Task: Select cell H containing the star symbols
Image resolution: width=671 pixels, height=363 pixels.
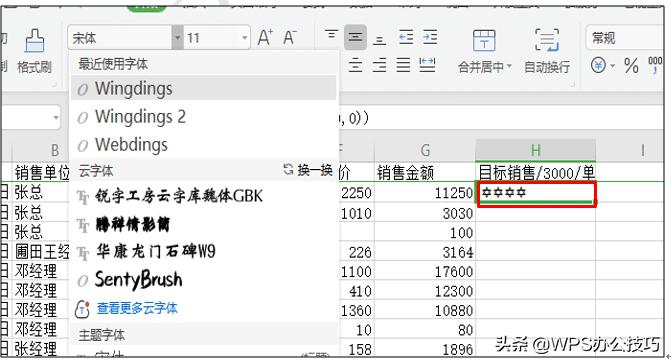Action: click(x=537, y=194)
